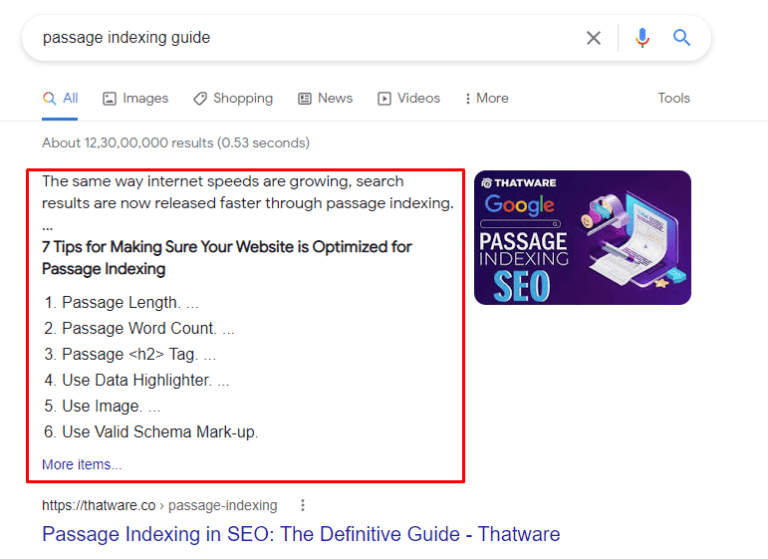The height and width of the screenshot is (559, 768).
Task: Expand the More items... link
Action: (82, 464)
